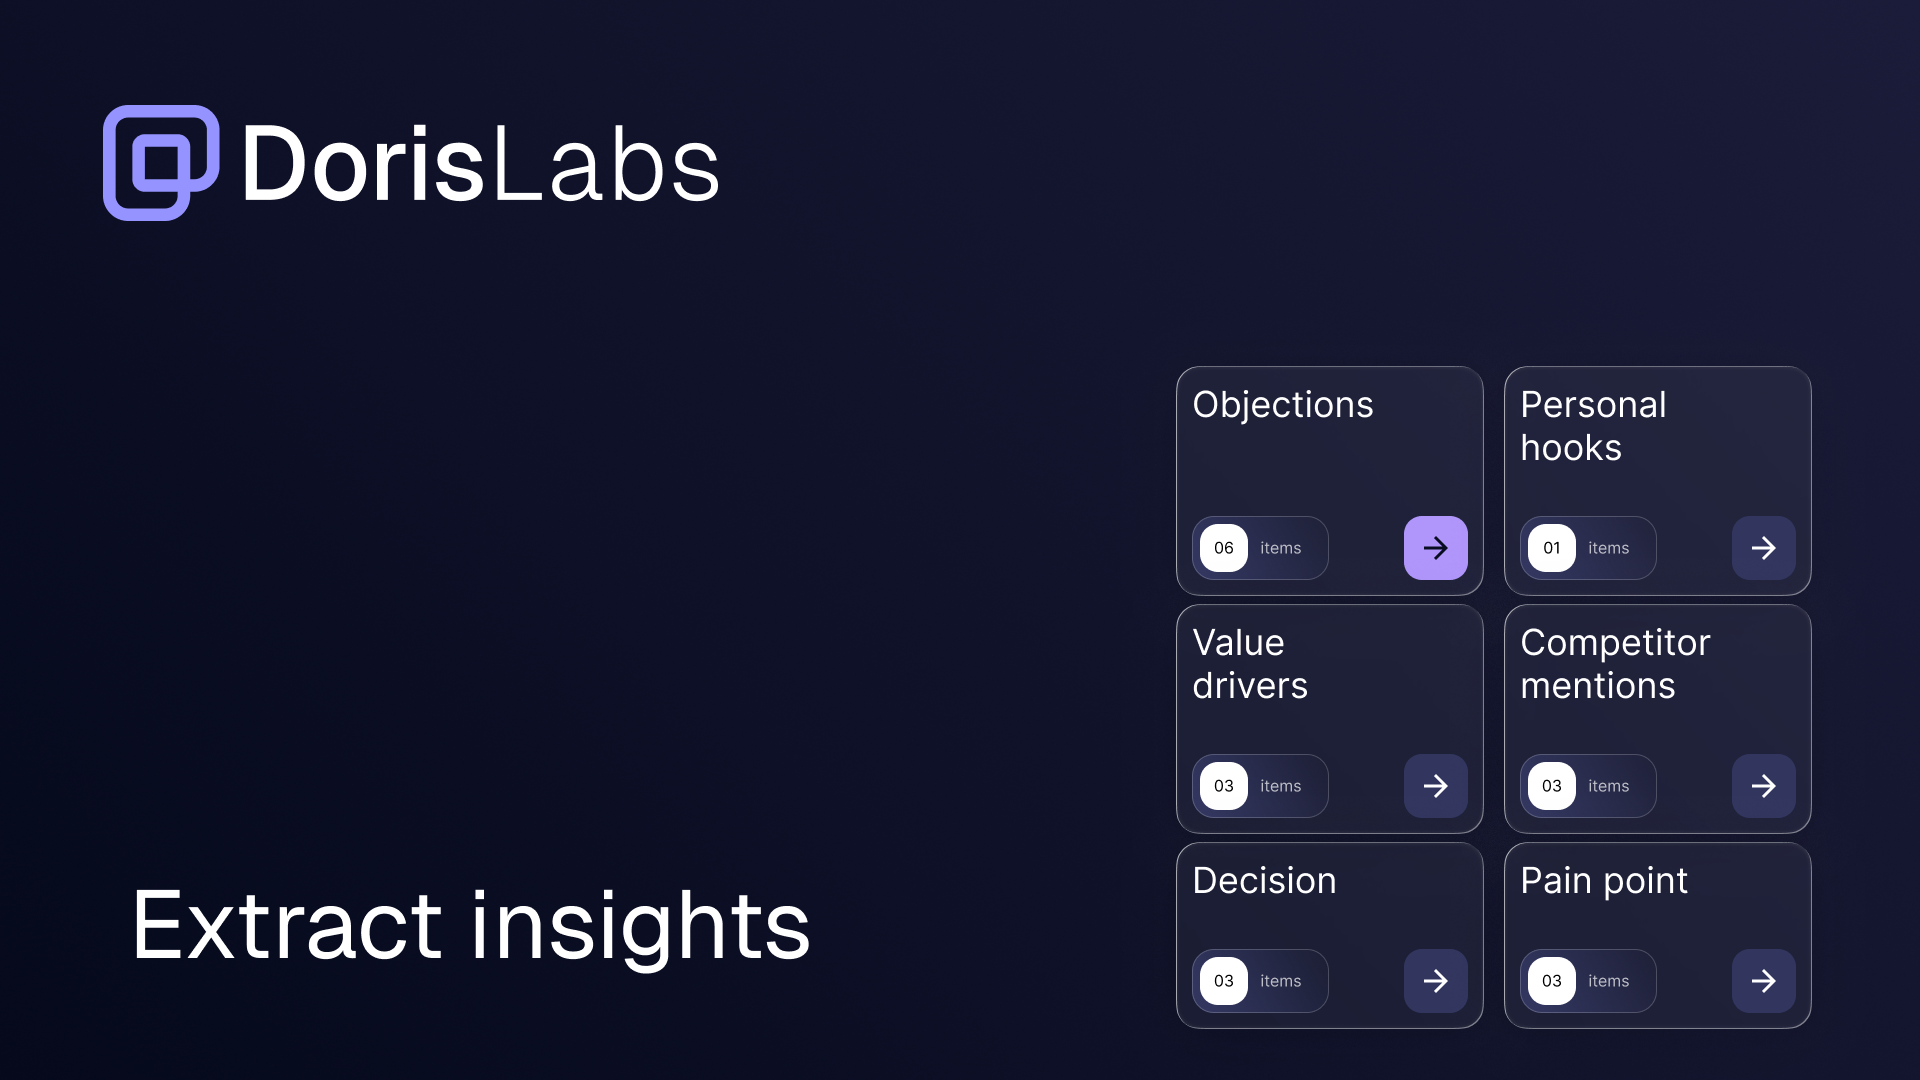Click the arrow icon on Decision card
The width and height of the screenshot is (1920, 1080).
[1435, 981]
